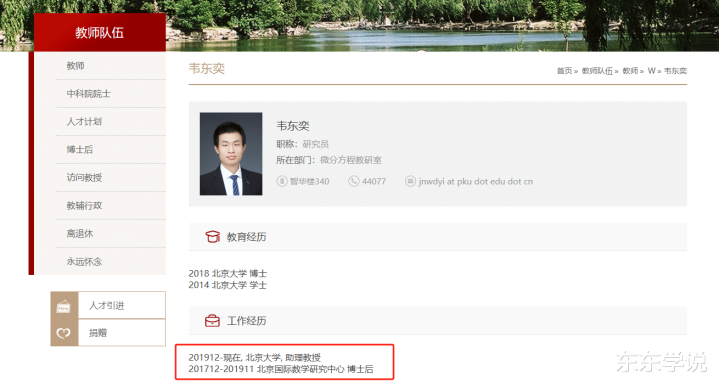The image size is (719, 388).
Task: Select 人才计划 in the sidebar
Action: pyautogui.click(x=84, y=122)
